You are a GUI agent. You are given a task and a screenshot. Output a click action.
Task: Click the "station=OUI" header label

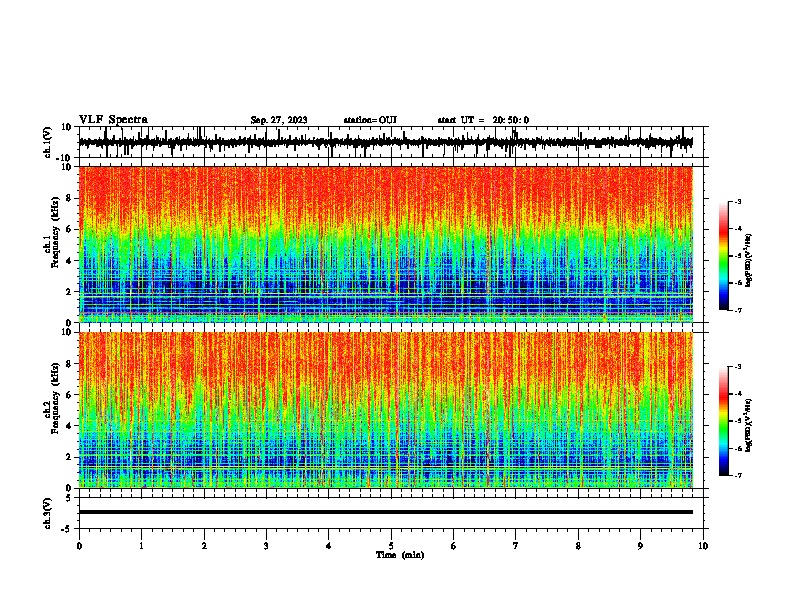(370, 120)
